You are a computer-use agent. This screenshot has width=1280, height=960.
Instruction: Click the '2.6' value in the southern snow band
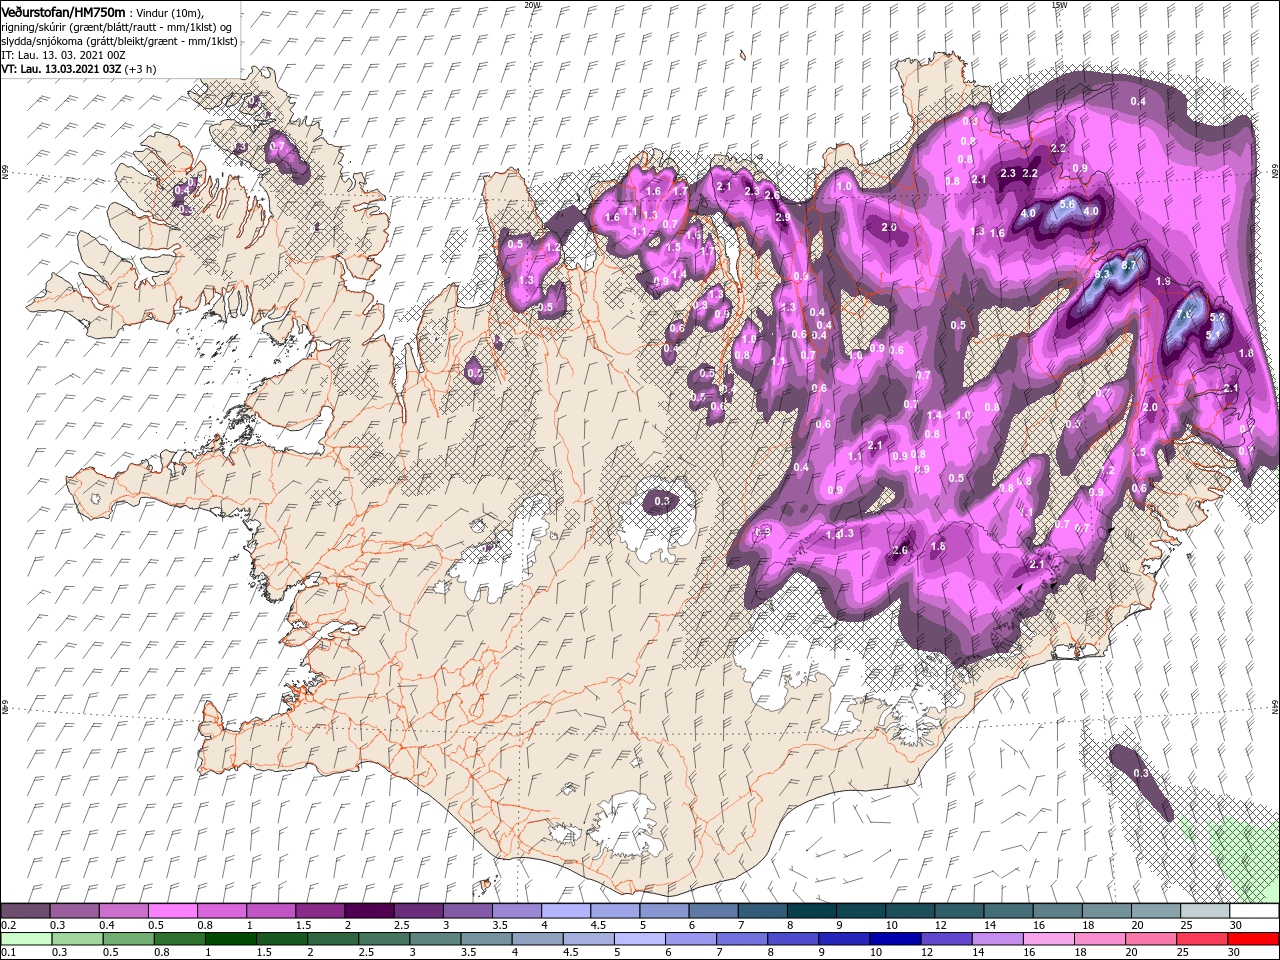coord(900,550)
